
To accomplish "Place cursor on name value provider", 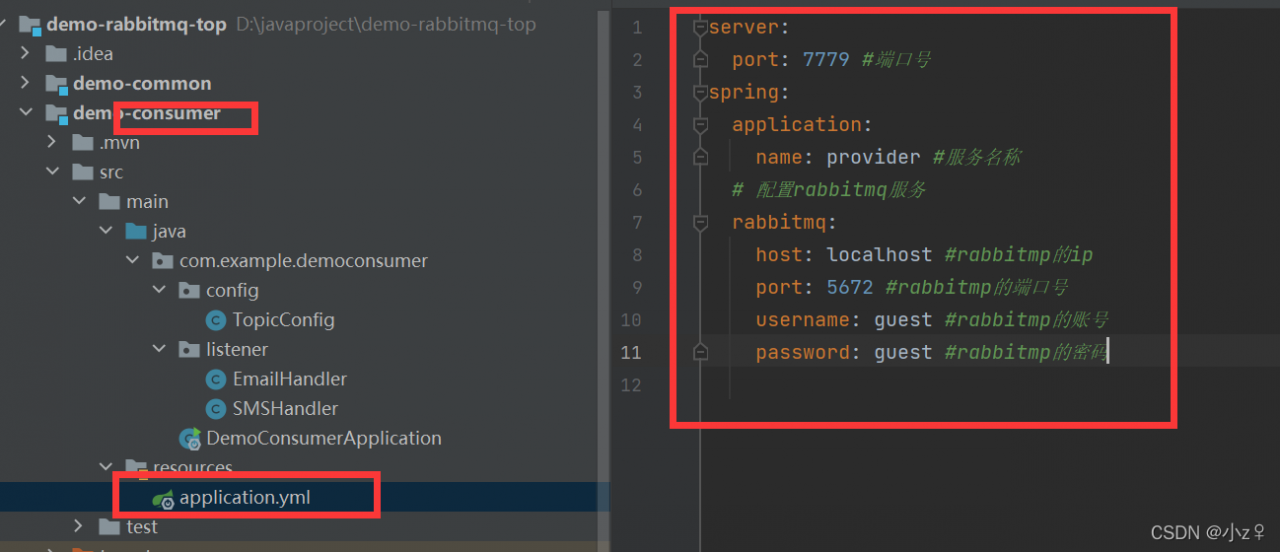I will point(873,157).
